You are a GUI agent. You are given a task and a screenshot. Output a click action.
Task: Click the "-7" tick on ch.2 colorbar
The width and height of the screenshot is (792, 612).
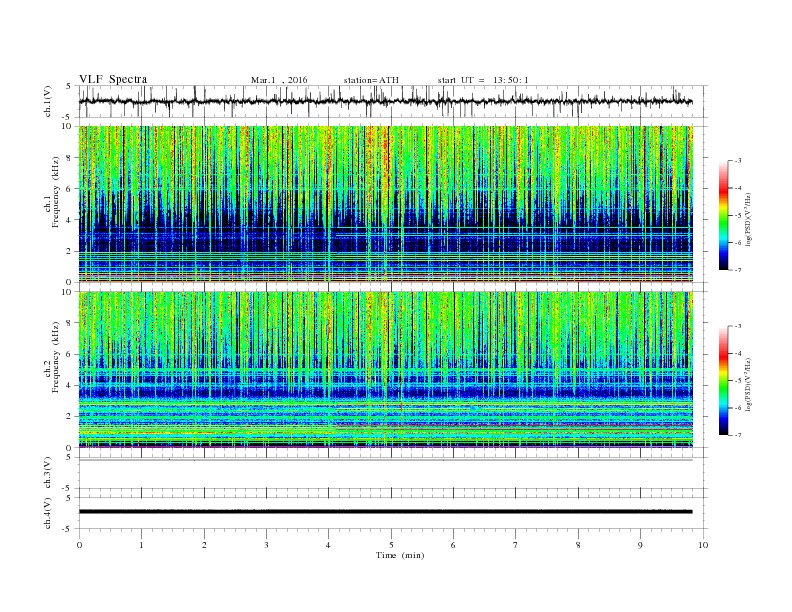click(738, 435)
